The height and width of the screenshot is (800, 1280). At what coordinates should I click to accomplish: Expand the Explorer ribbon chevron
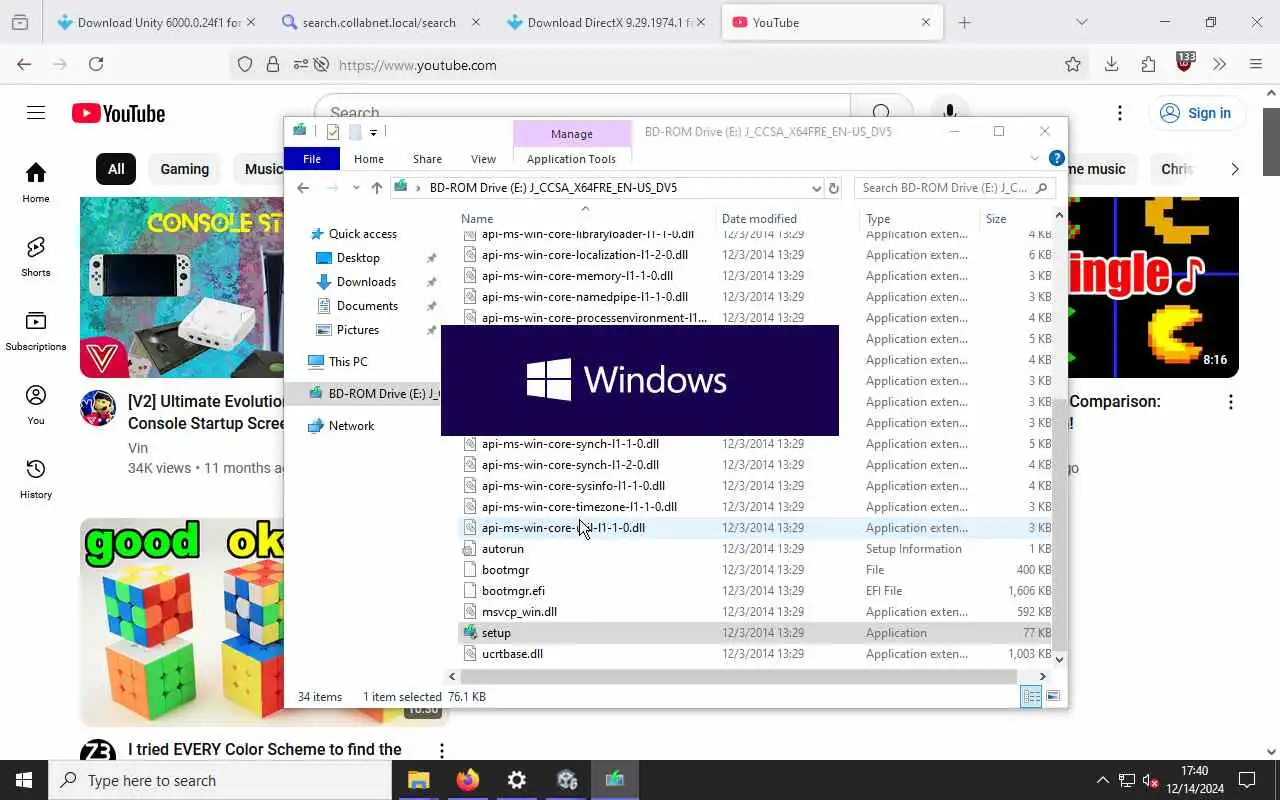[1034, 159]
